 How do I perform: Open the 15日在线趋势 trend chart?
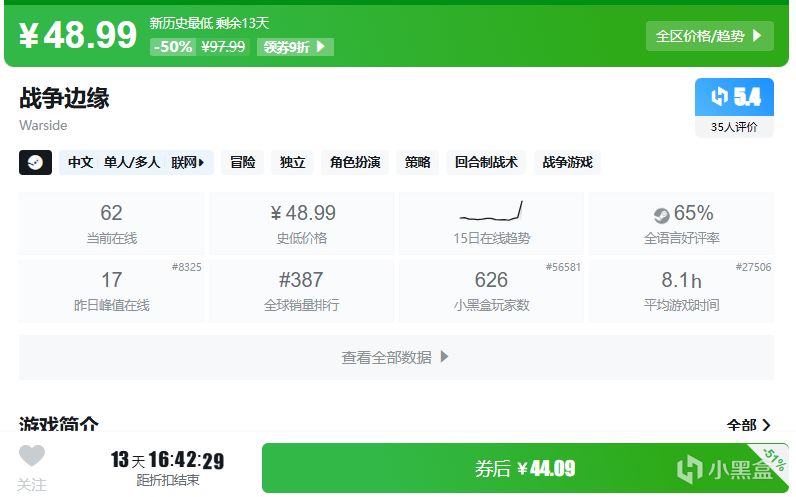tap(491, 223)
